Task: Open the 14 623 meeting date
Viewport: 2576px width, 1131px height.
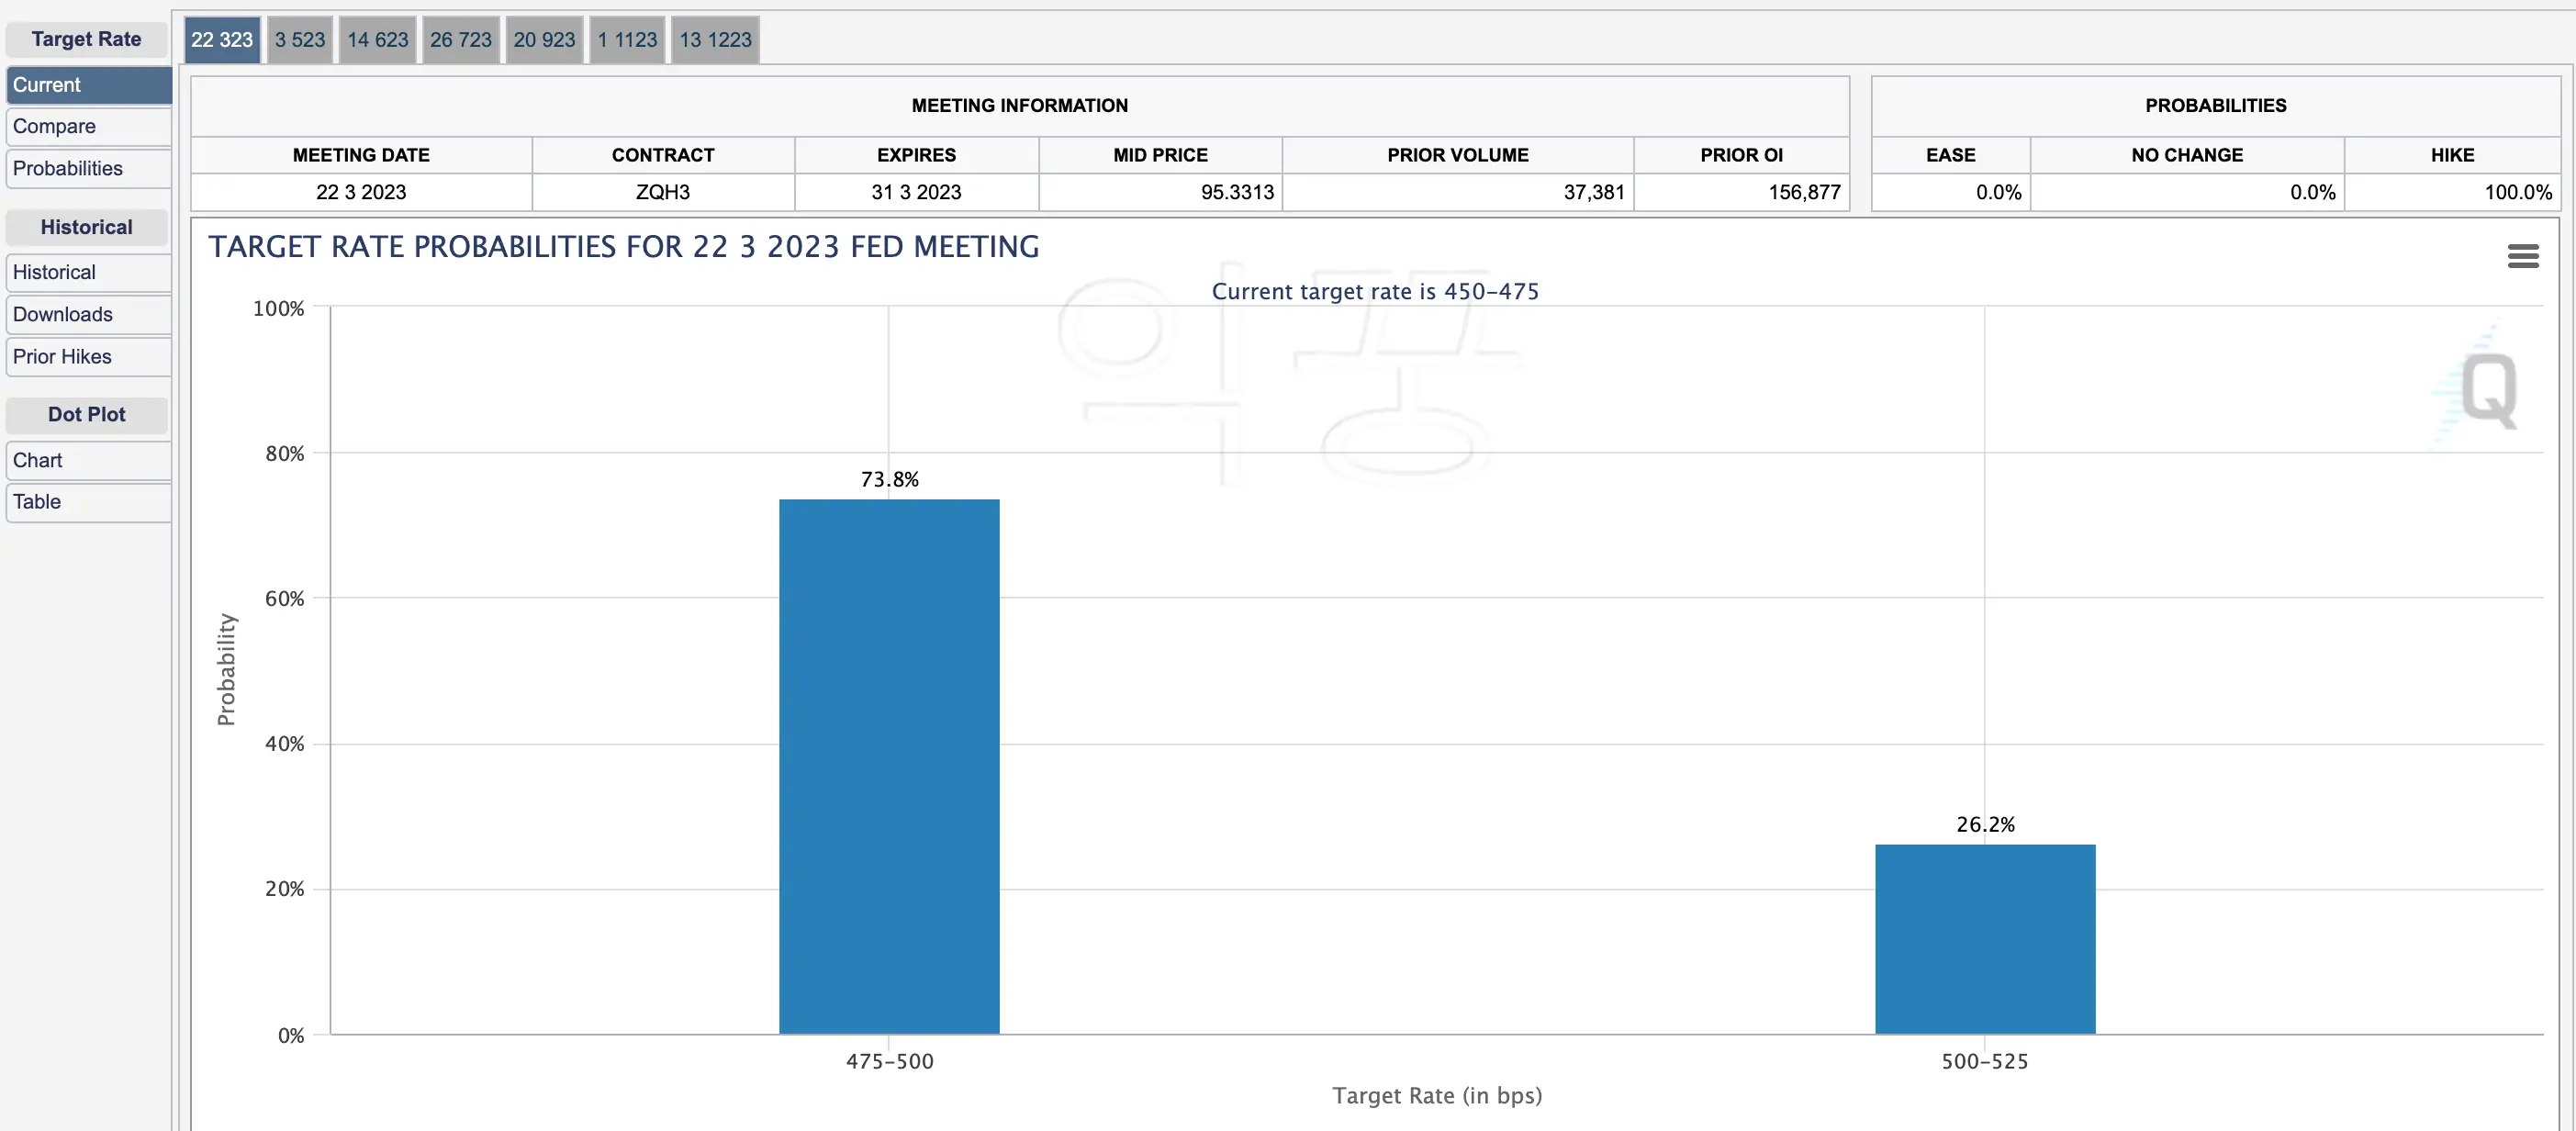Action: point(377,39)
